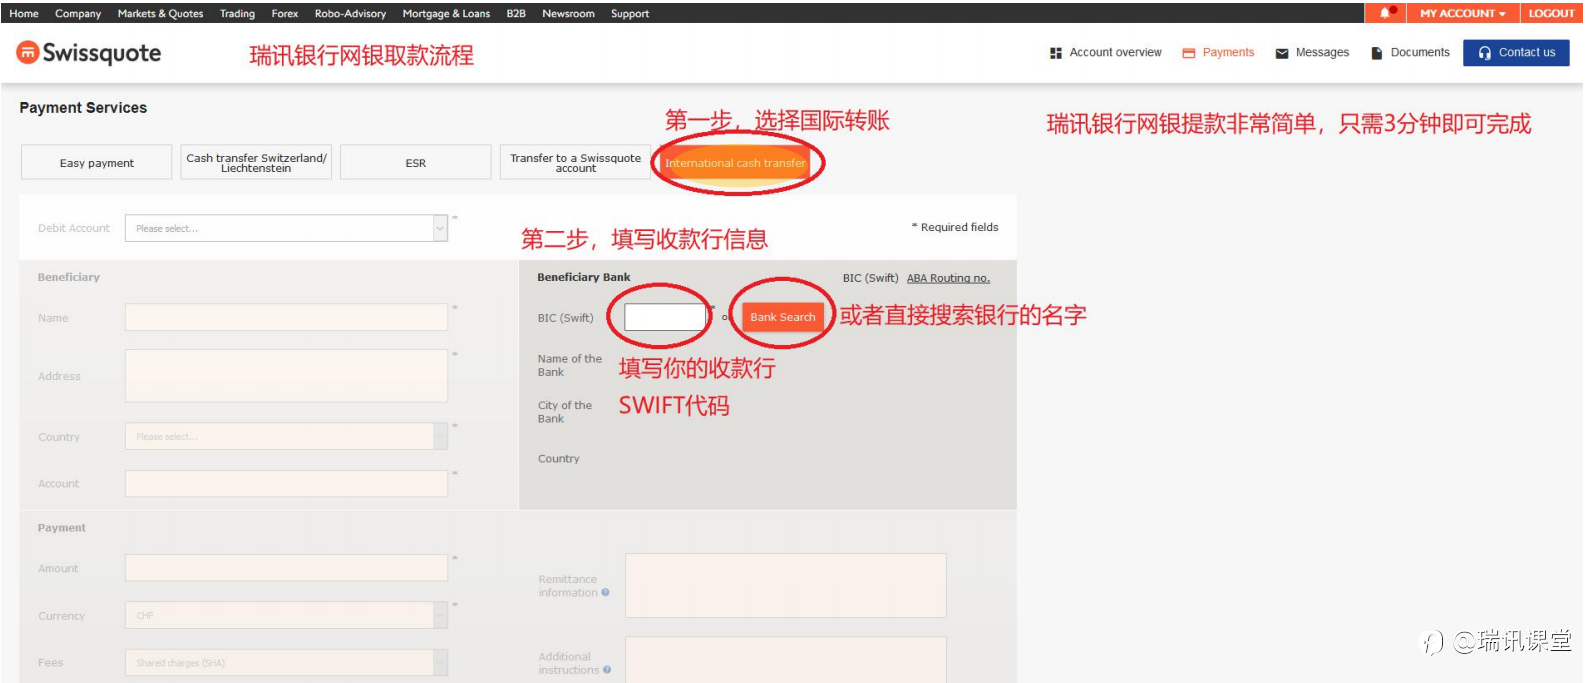Open the beneficiary Country dropdown
Image resolution: width=1590 pixels, height=683 pixels.
pyautogui.click(x=286, y=436)
